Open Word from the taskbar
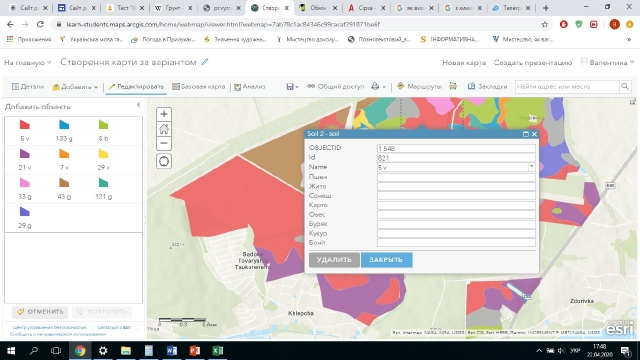The height and width of the screenshot is (360, 640). (x=172, y=351)
